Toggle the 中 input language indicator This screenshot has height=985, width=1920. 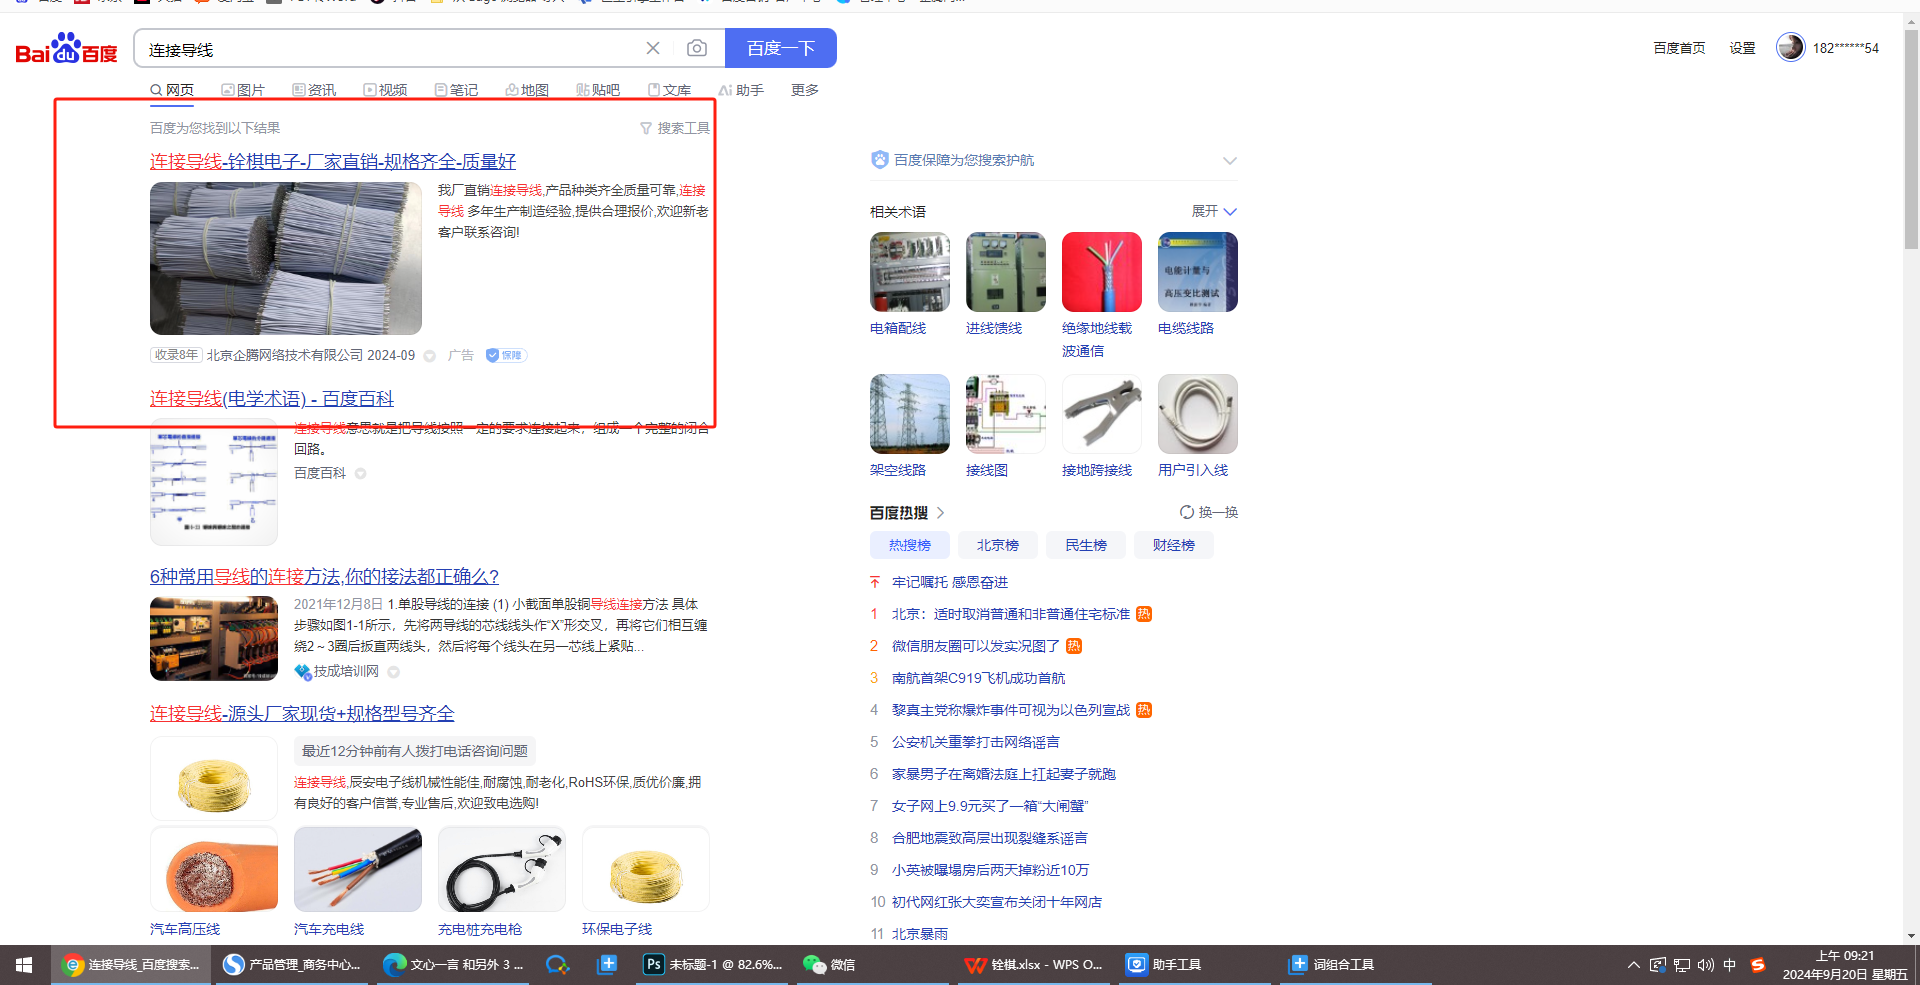click(1730, 965)
